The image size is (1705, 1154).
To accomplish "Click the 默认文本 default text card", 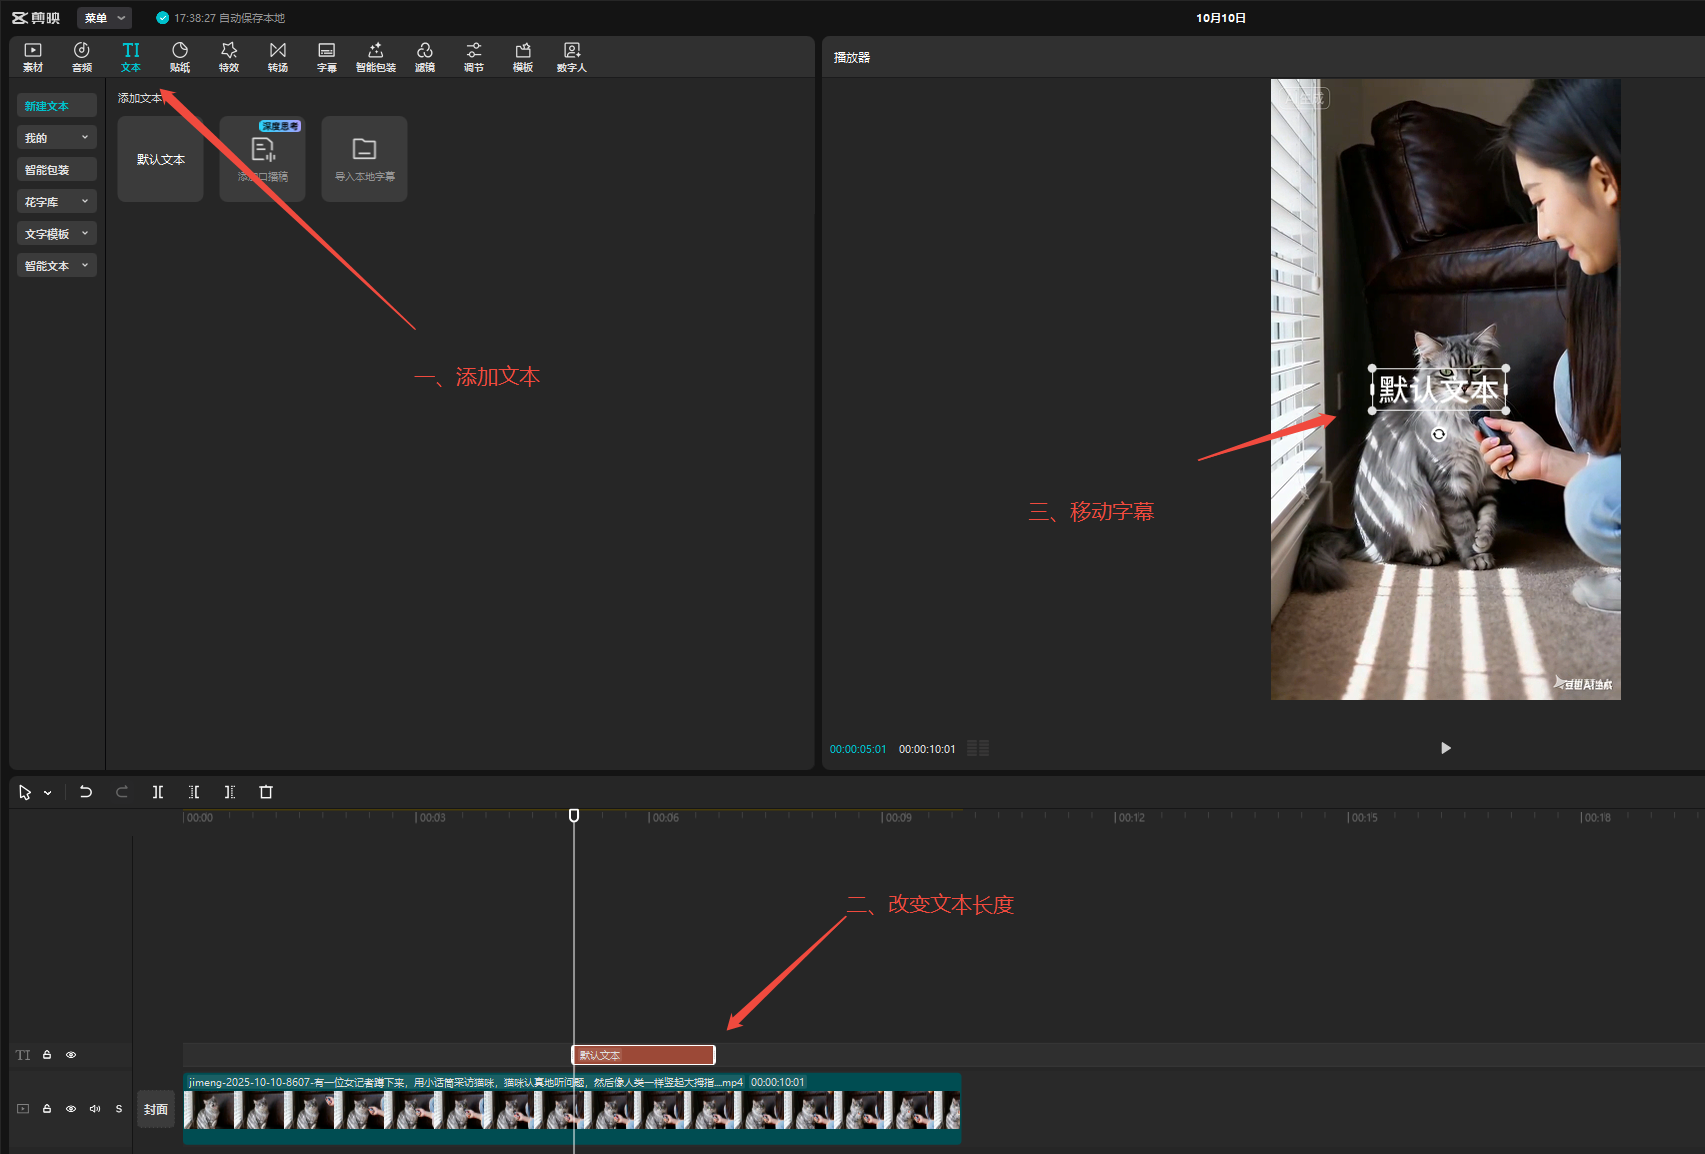I will (x=160, y=159).
